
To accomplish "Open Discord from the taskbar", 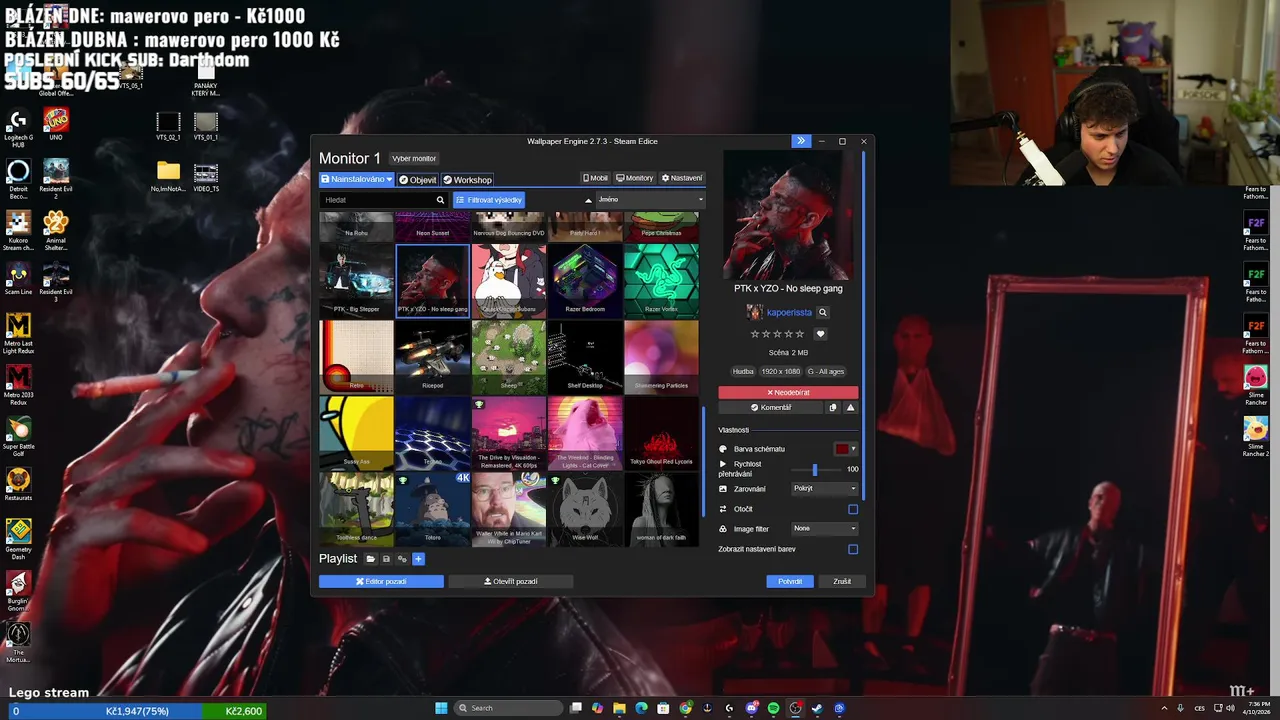I will pyautogui.click(x=751, y=708).
